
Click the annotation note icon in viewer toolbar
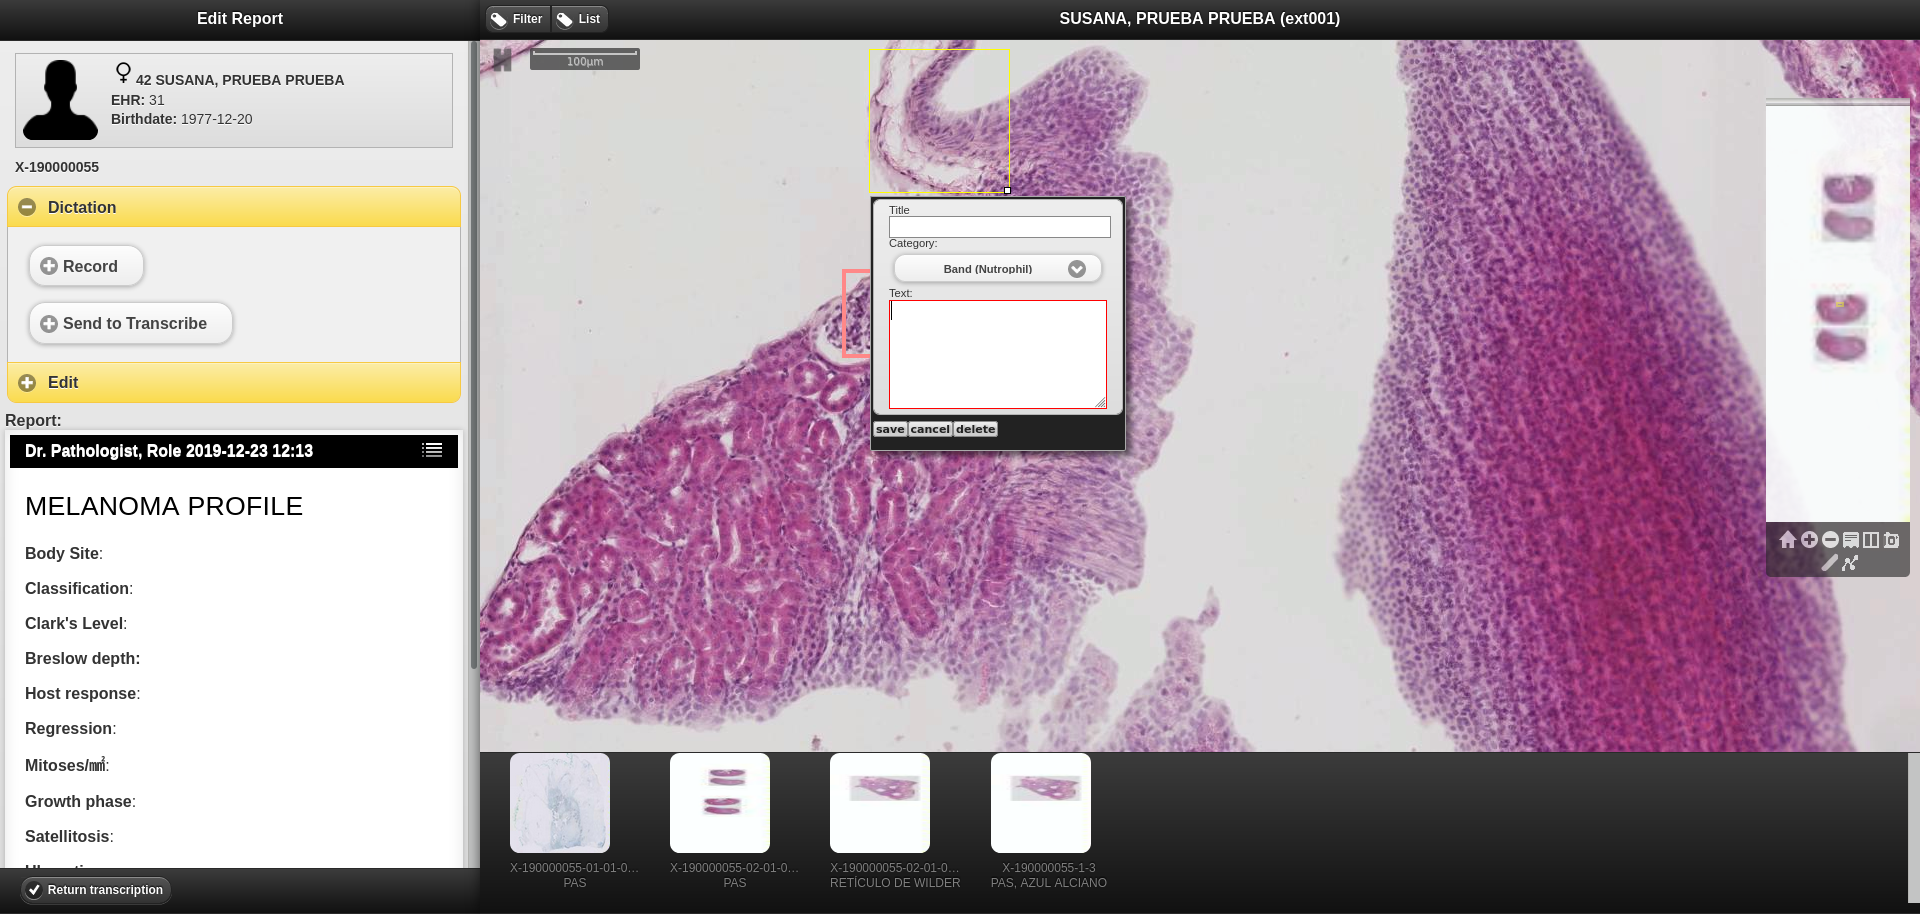click(1851, 540)
